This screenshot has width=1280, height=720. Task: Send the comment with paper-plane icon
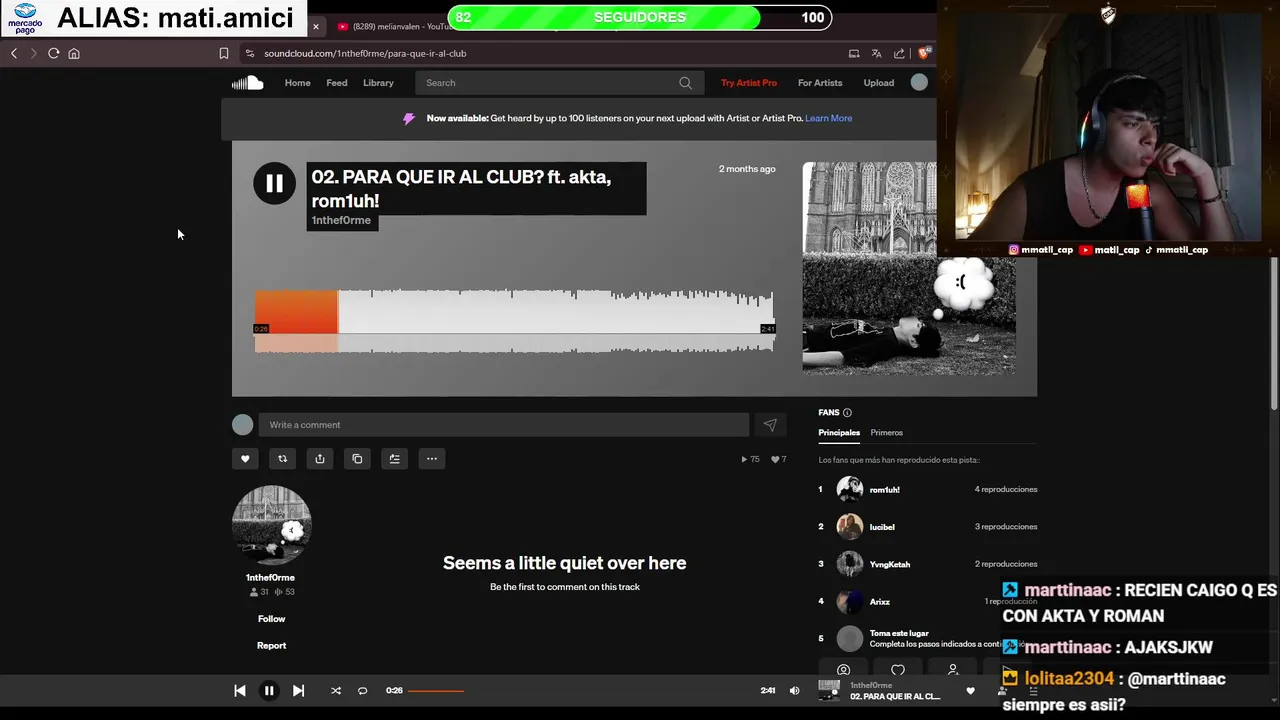pyautogui.click(x=770, y=425)
